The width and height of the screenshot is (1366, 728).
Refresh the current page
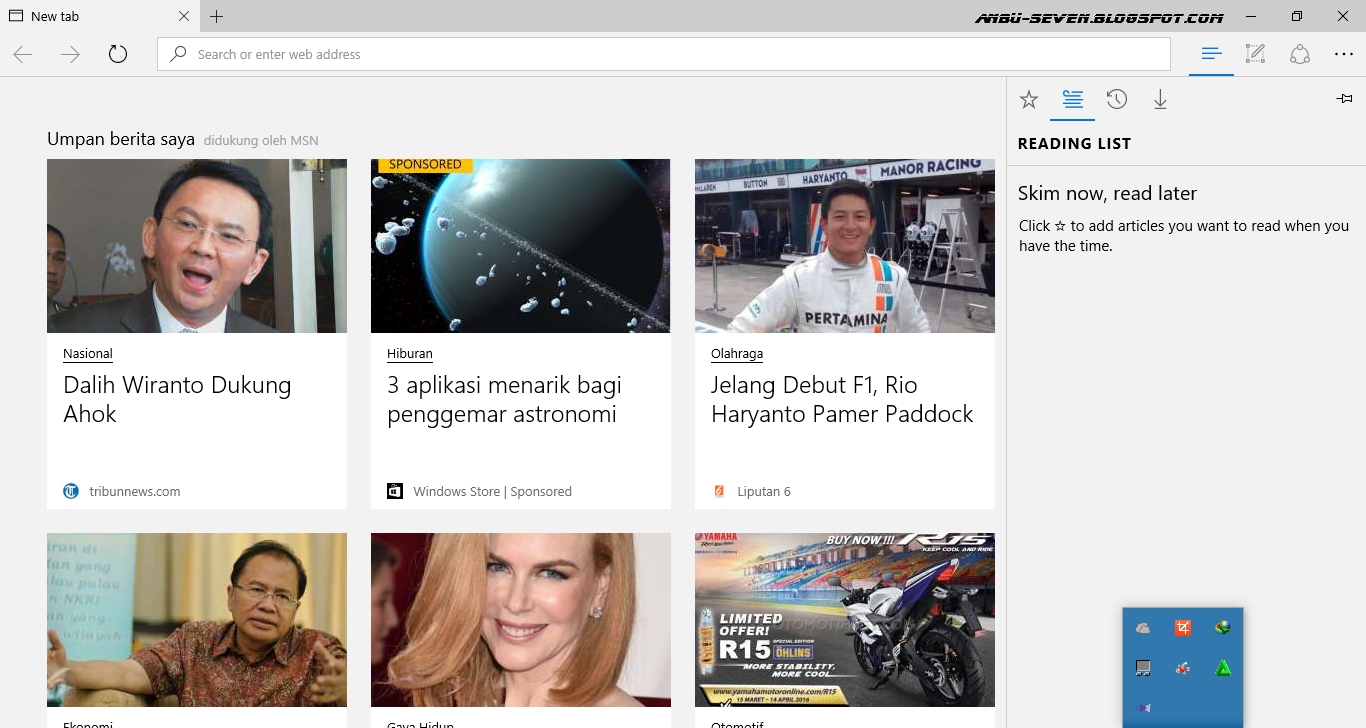pyautogui.click(x=118, y=54)
